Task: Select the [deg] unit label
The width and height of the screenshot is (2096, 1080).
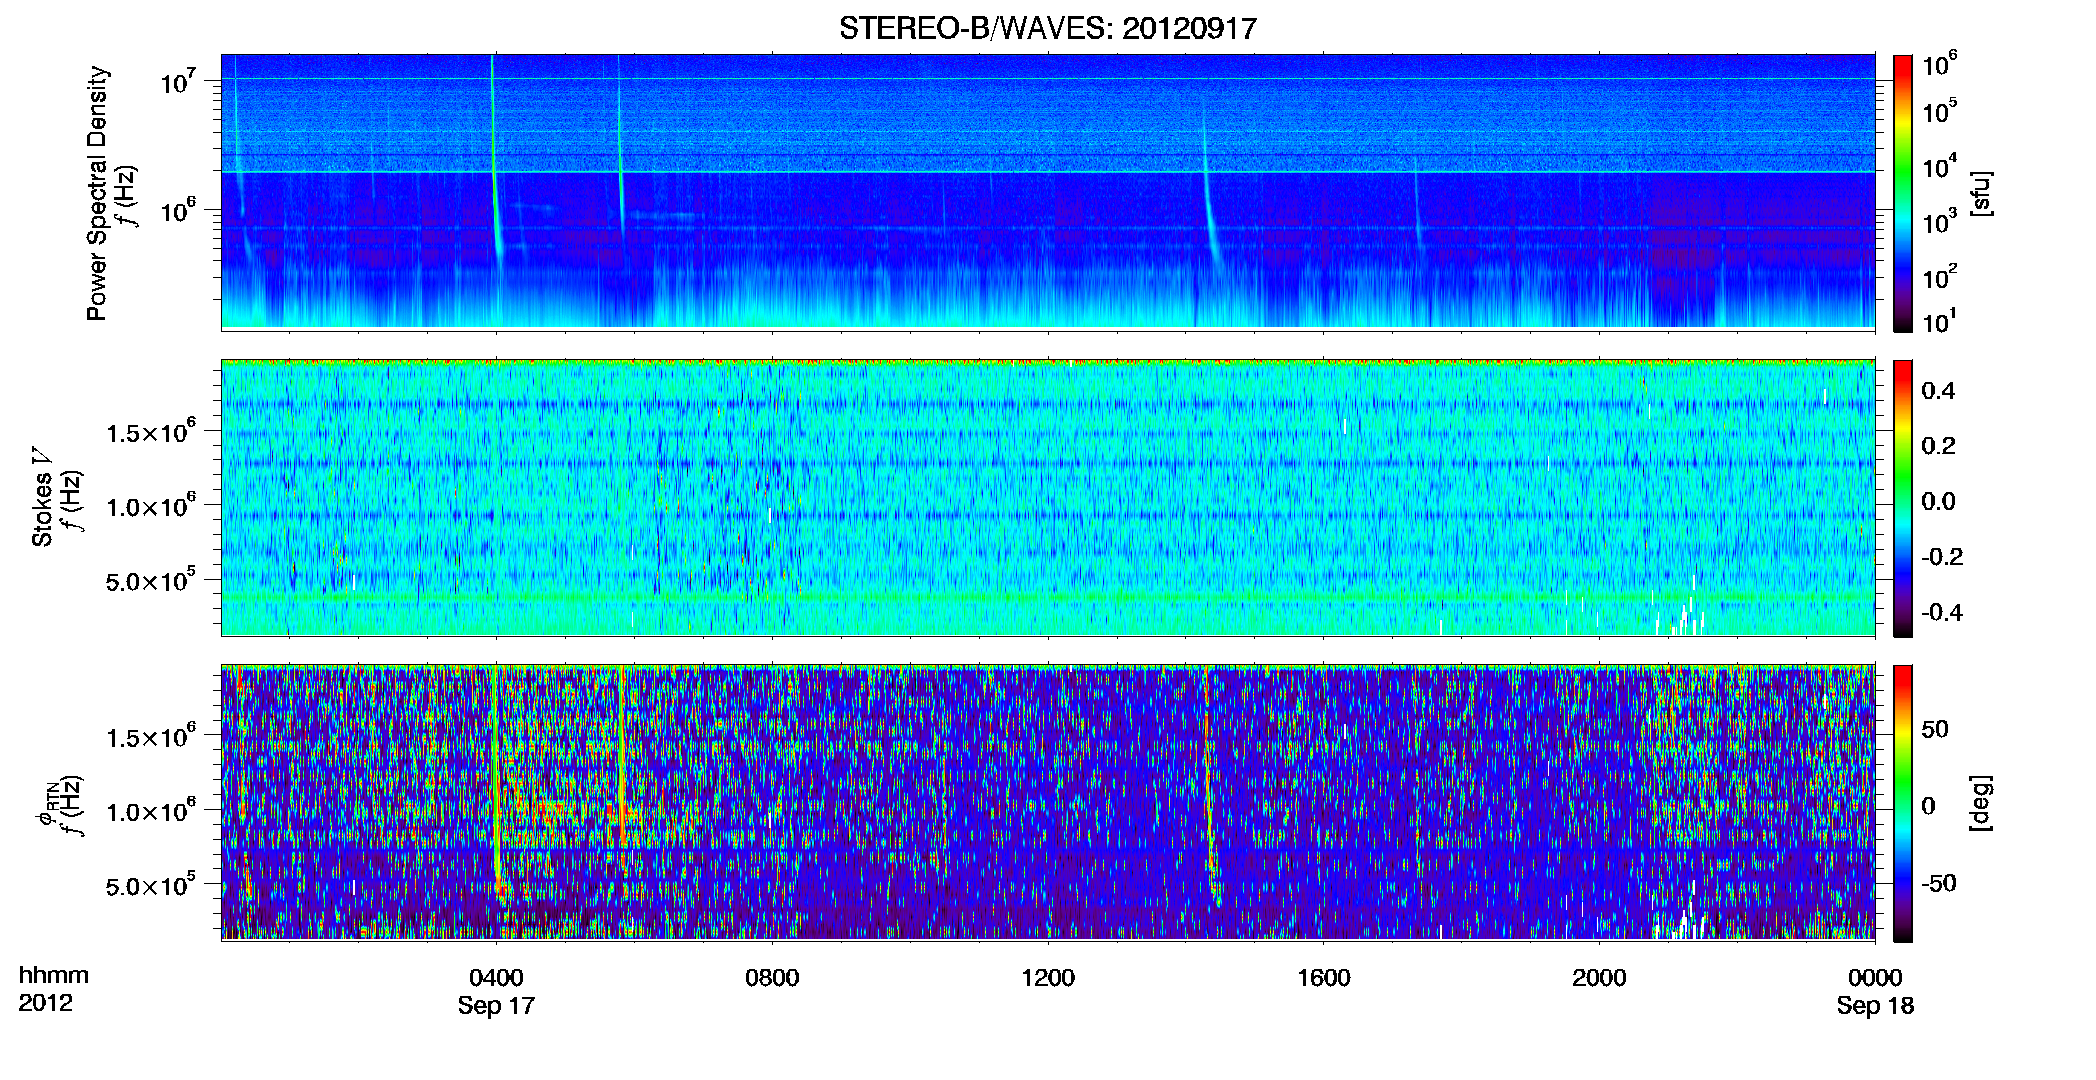Action: 1981,803
